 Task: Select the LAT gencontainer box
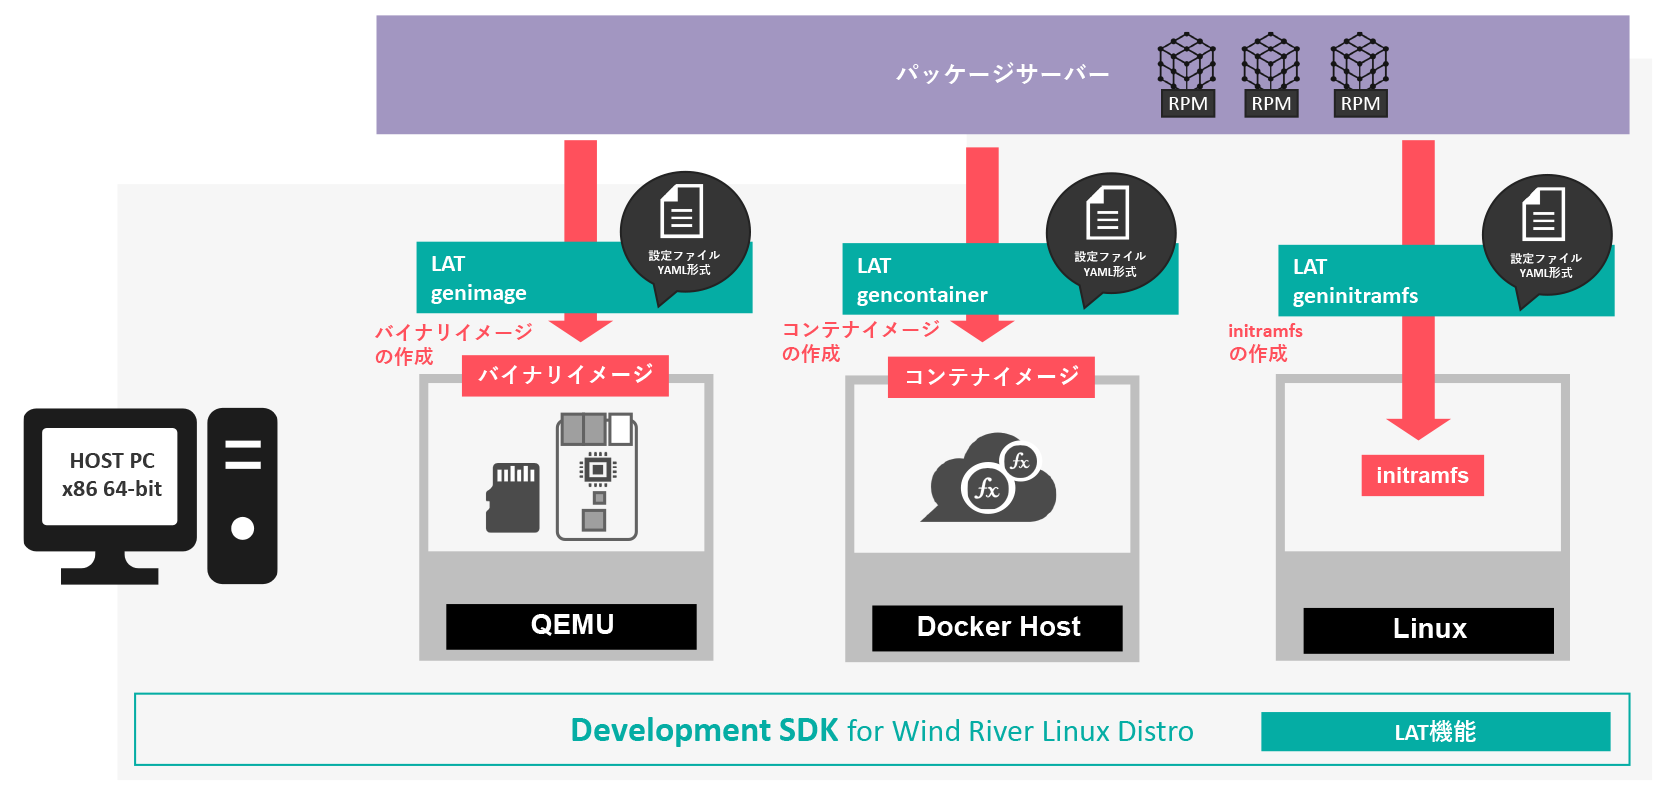[x=1010, y=279]
